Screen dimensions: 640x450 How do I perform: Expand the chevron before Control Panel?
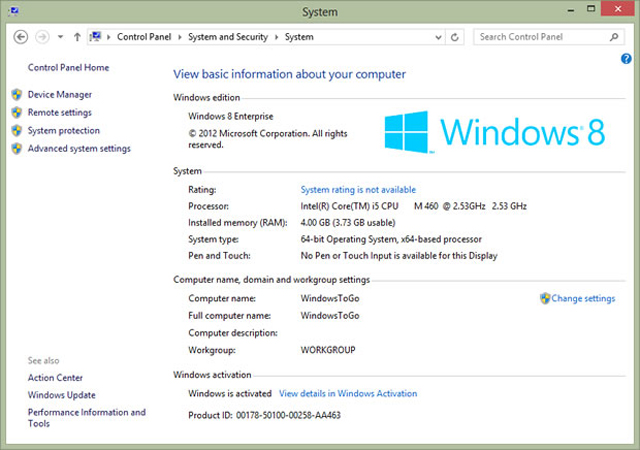[109, 37]
